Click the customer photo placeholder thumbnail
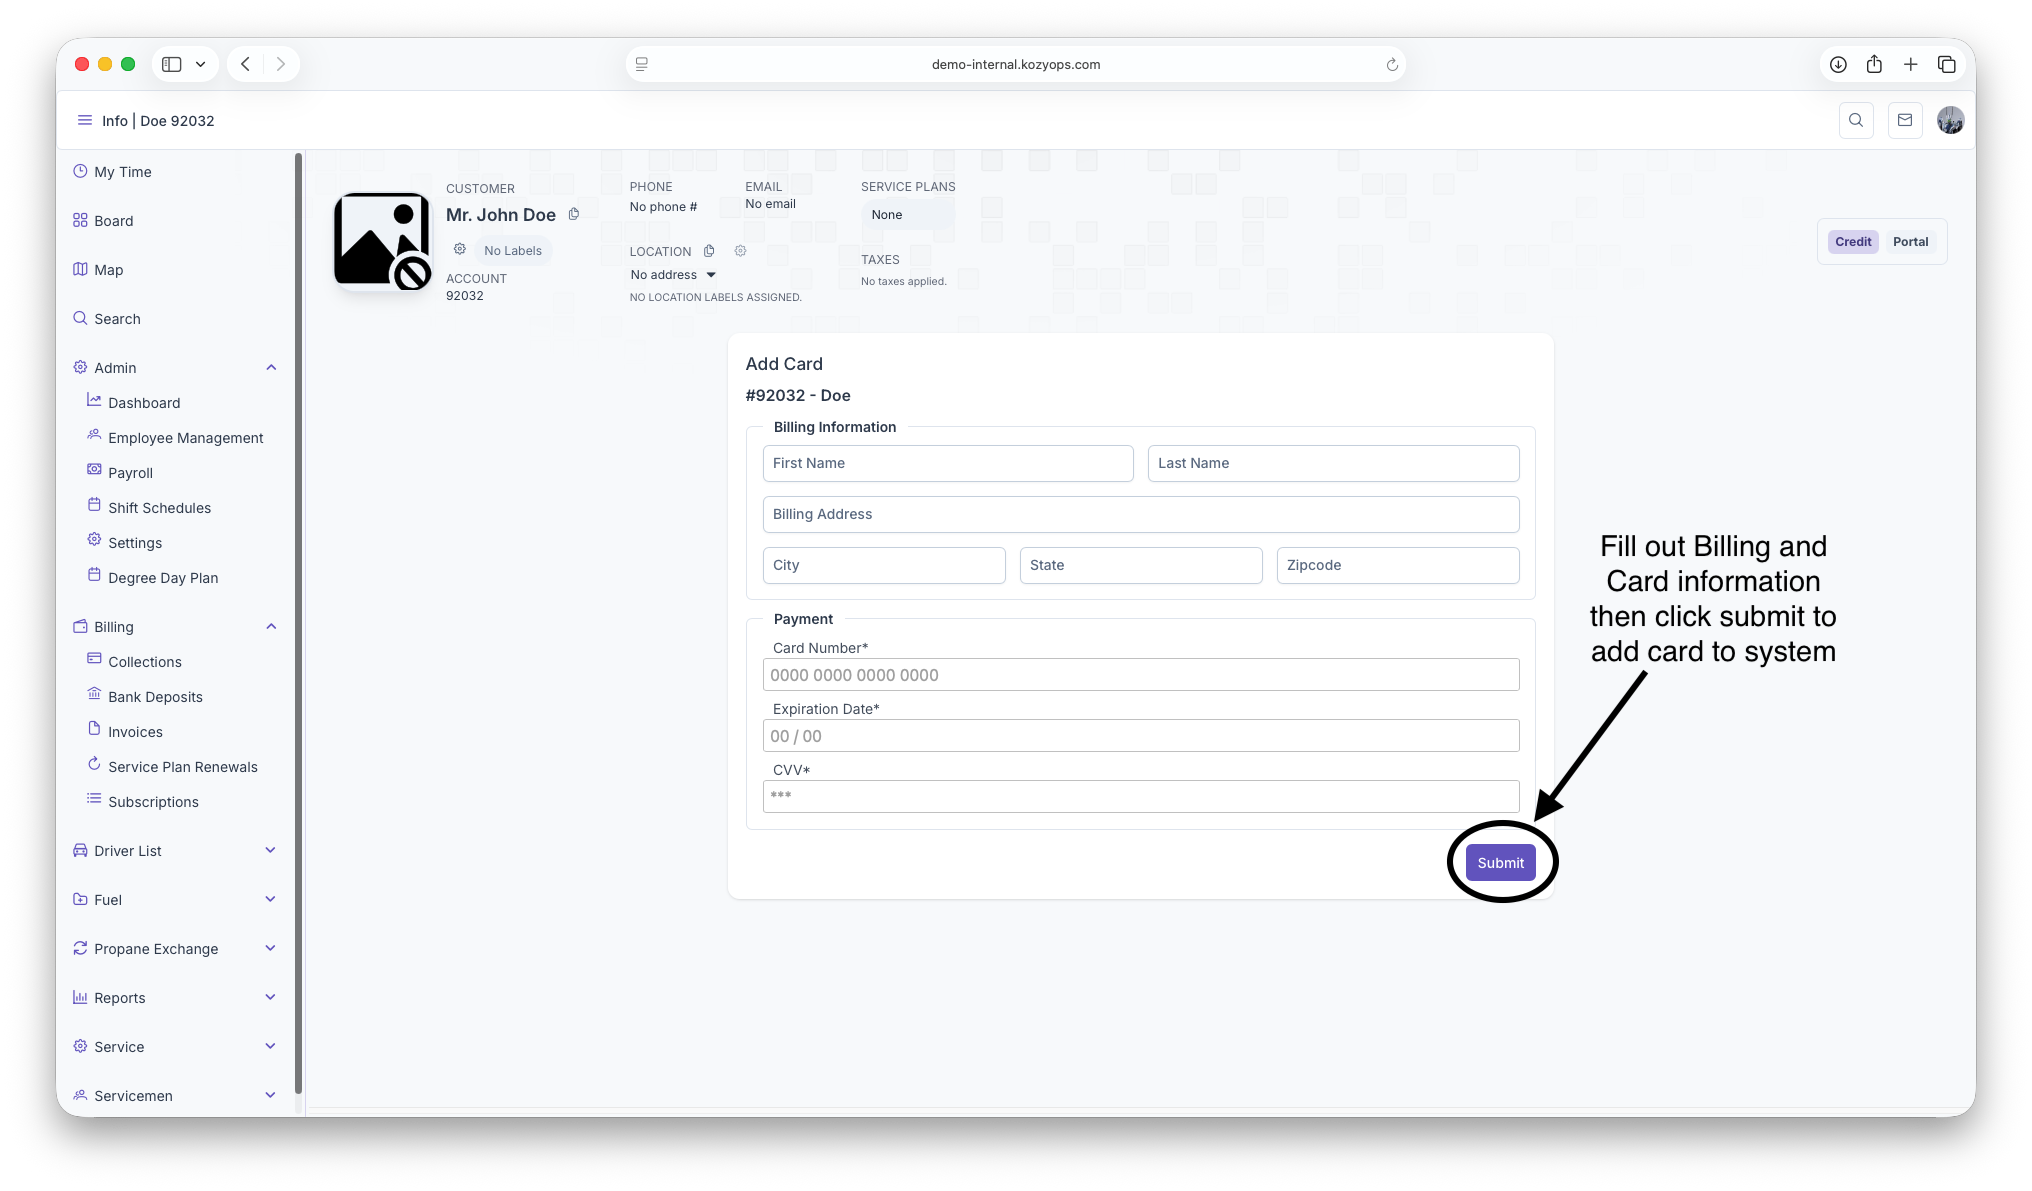The height and width of the screenshot is (1191, 2032). click(382, 241)
